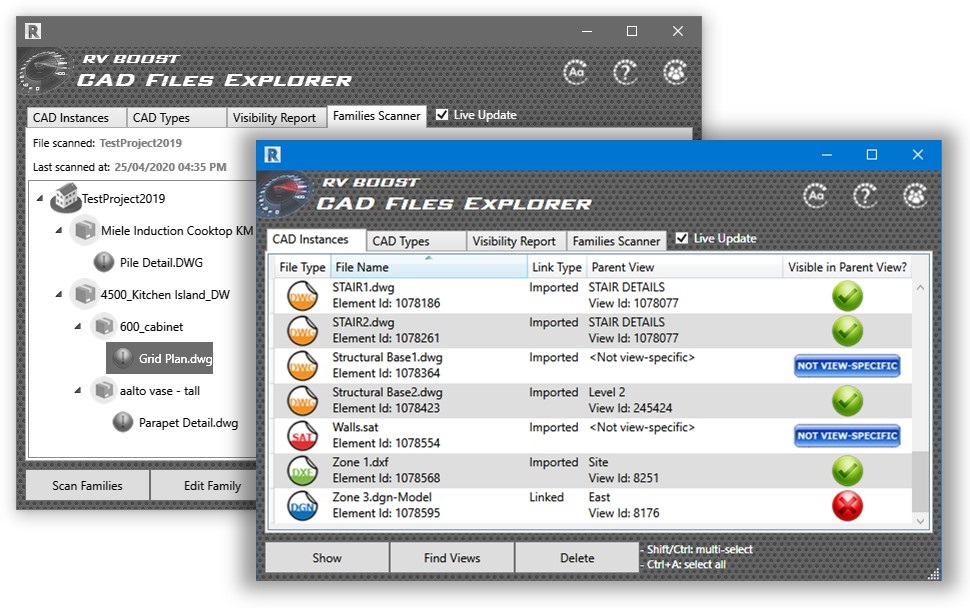970x608 pixels.
Task: Click green check mark for STAIR2.dwg row
Action: (x=847, y=330)
